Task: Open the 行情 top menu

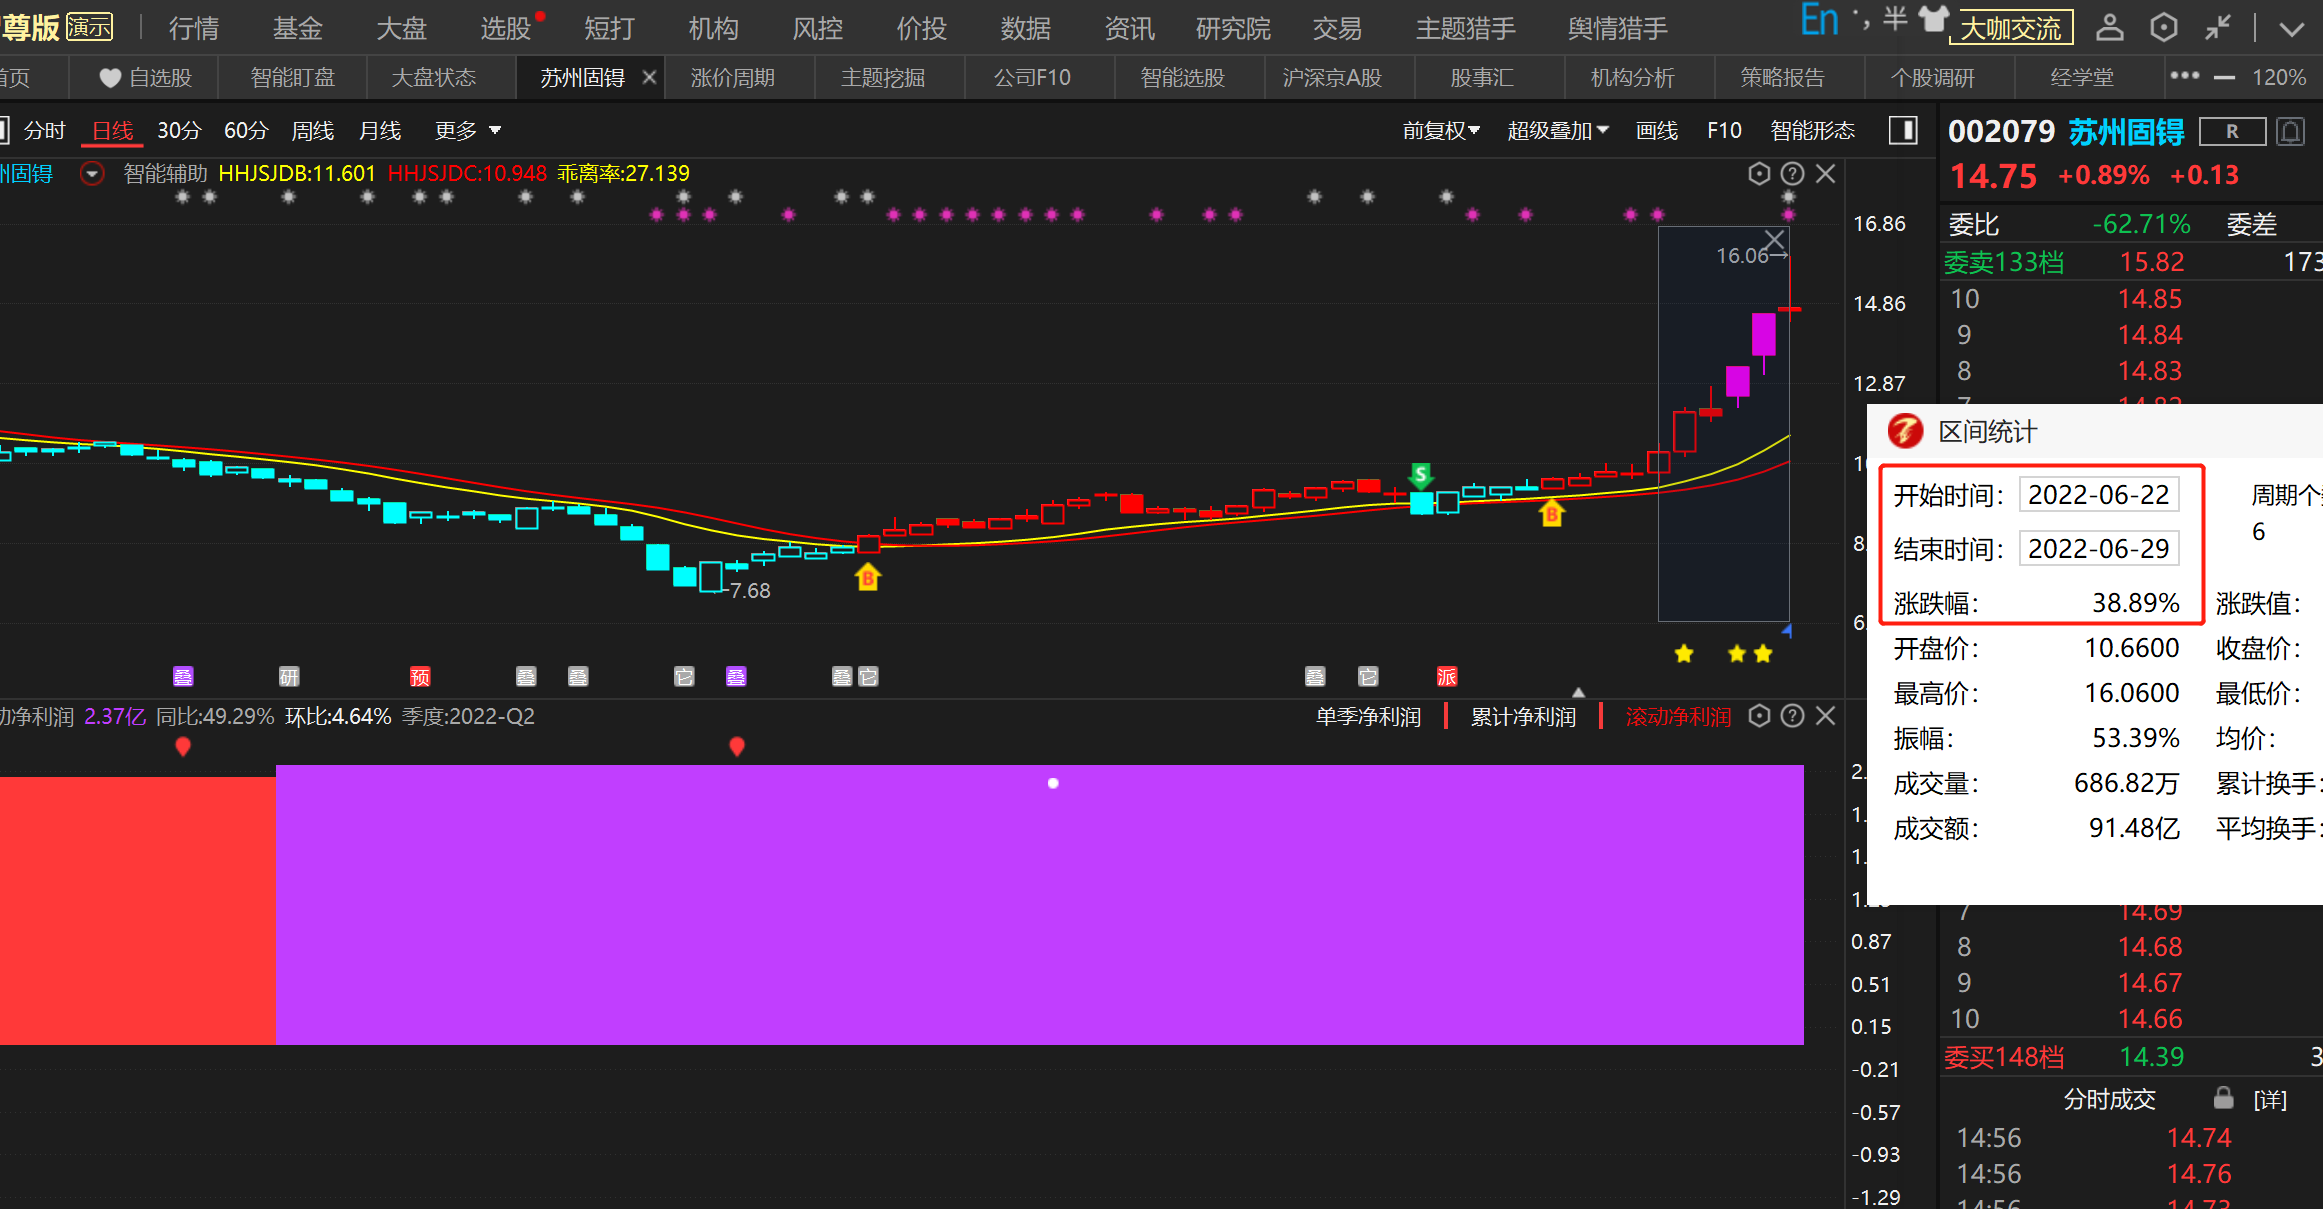Action: coord(194,28)
